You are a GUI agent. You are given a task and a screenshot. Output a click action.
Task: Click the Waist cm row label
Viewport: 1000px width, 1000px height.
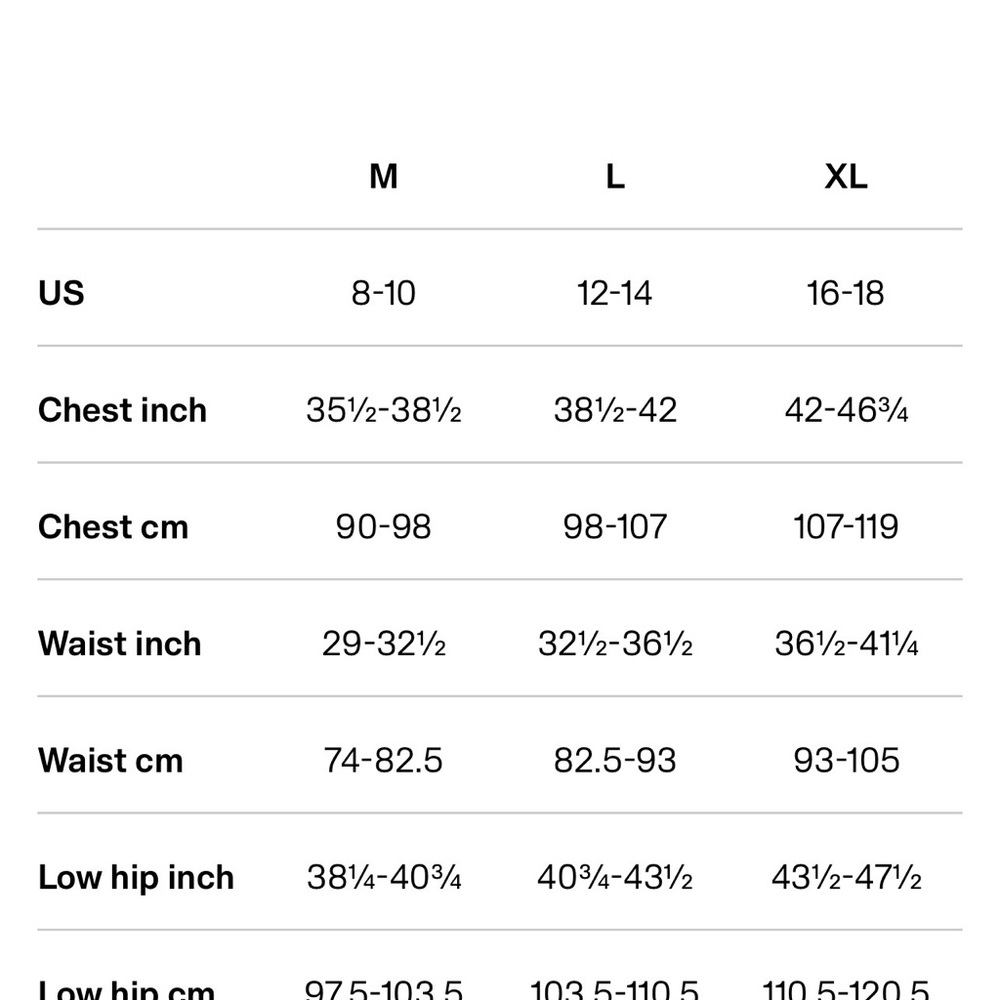111,760
